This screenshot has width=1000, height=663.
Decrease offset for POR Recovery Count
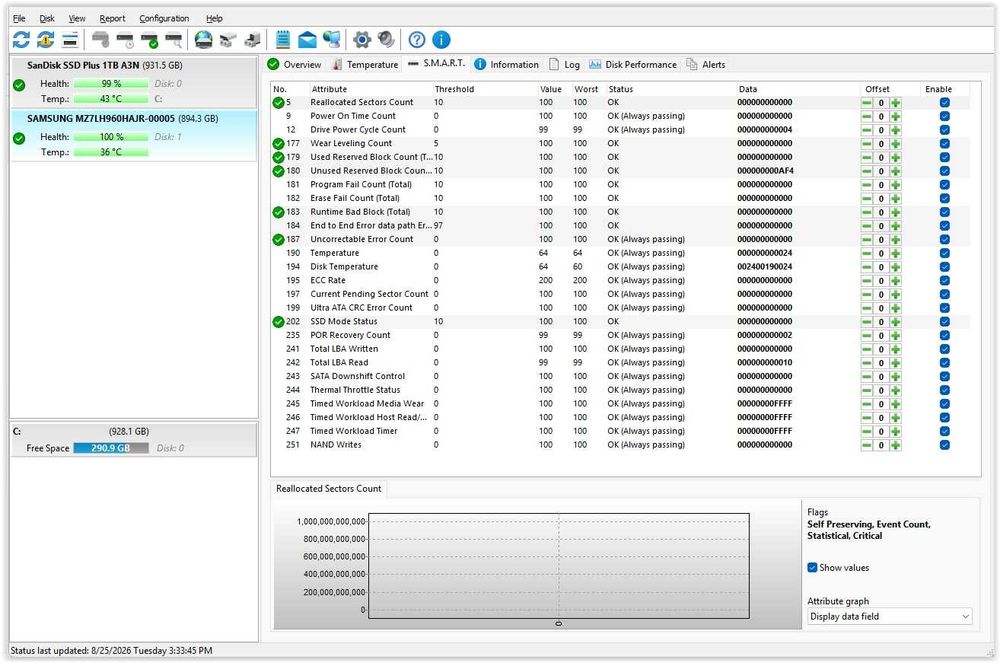click(x=867, y=336)
